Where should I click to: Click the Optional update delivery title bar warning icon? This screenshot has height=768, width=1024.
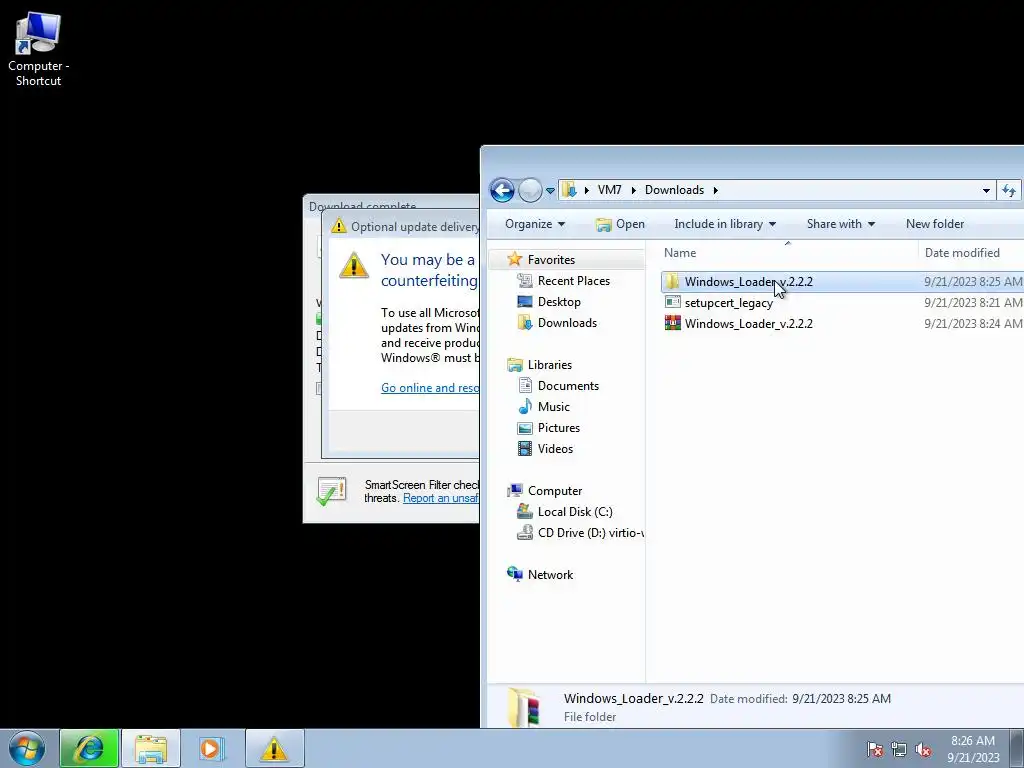click(338, 226)
